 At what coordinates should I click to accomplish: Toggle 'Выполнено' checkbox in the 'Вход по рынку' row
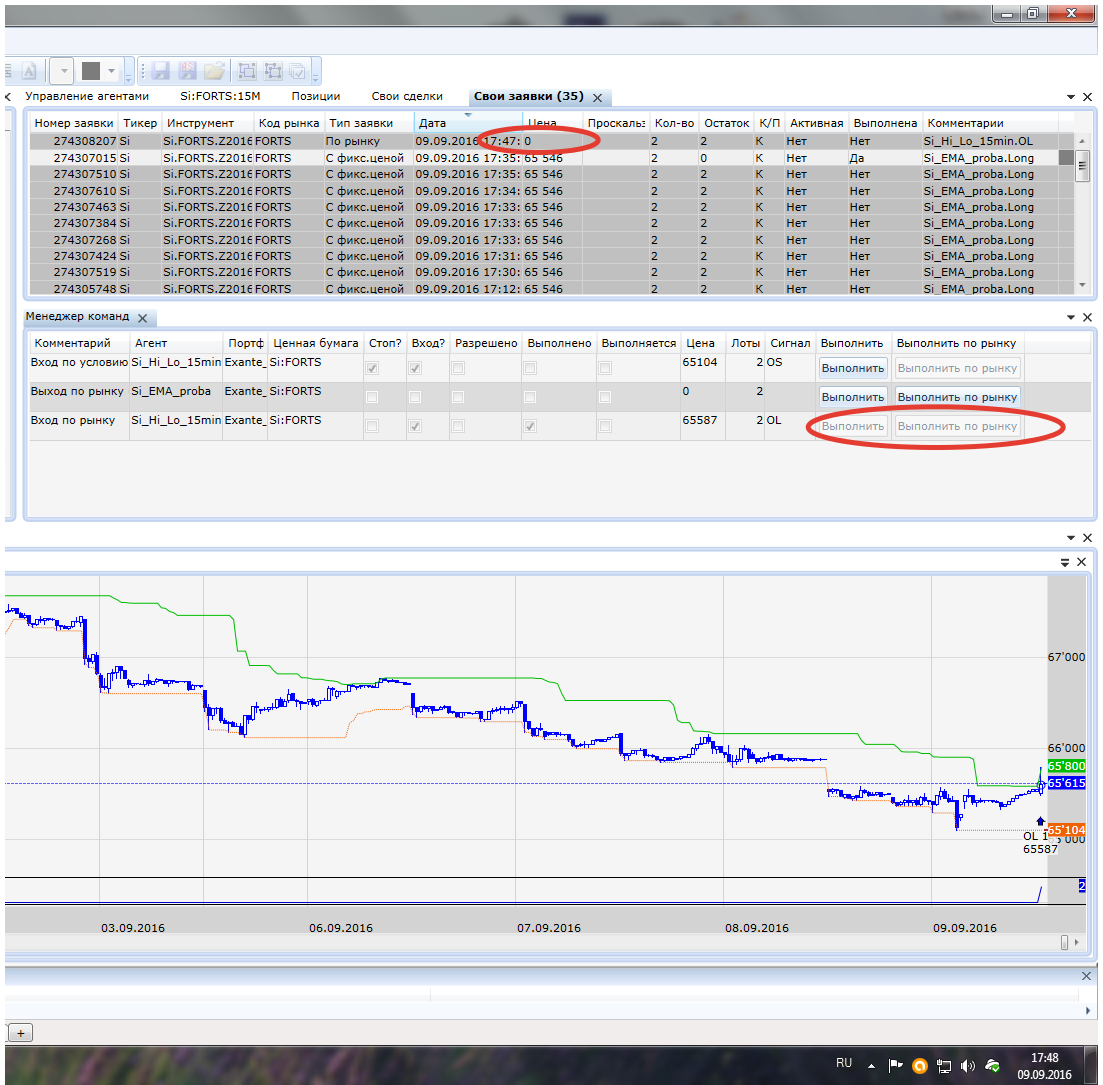pos(530,426)
